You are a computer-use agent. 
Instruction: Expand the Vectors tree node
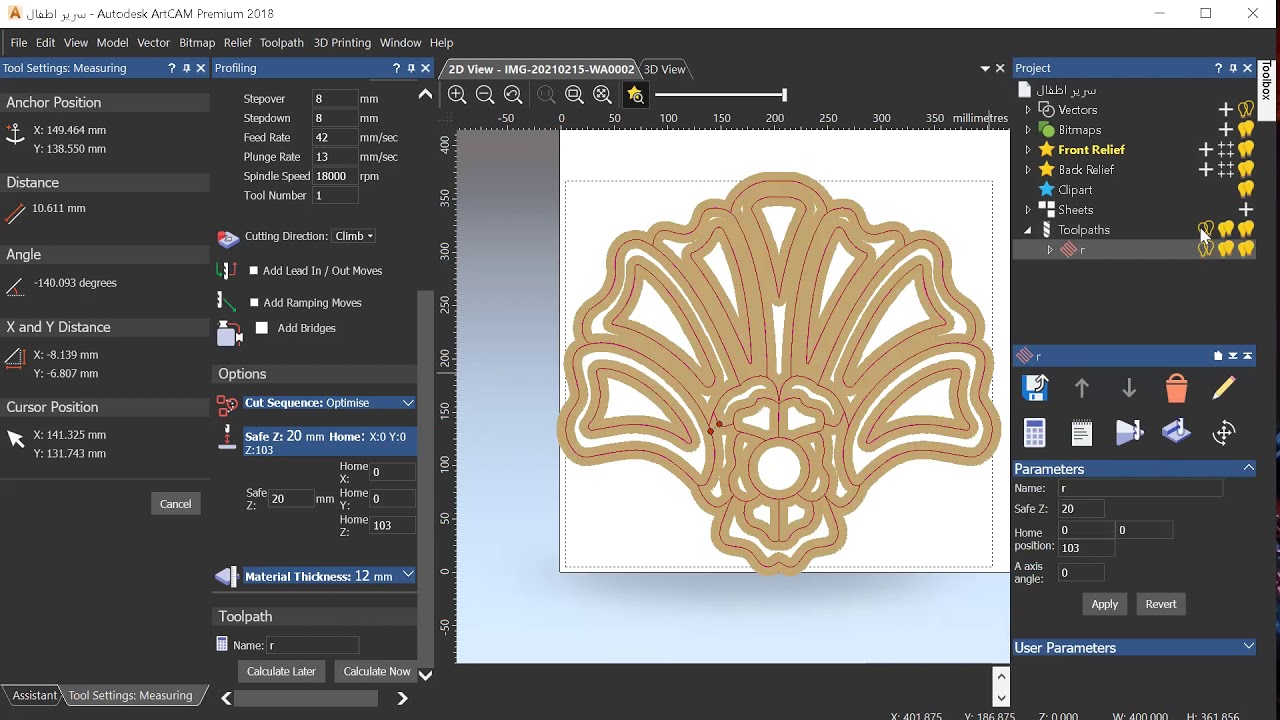(x=1028, y=110)
